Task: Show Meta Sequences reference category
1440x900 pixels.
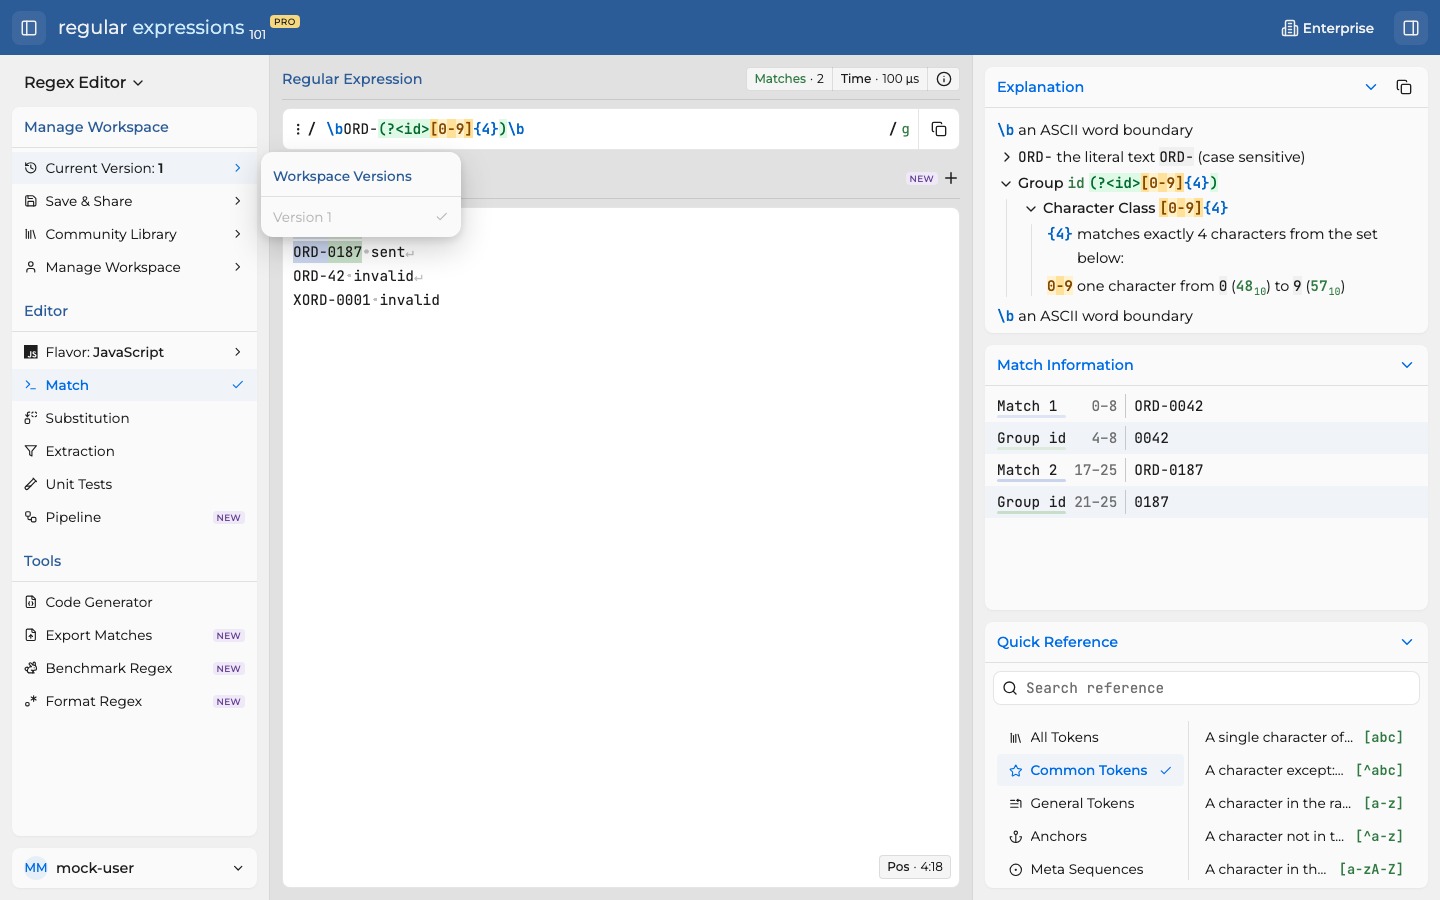Action: pos(1090,869)
